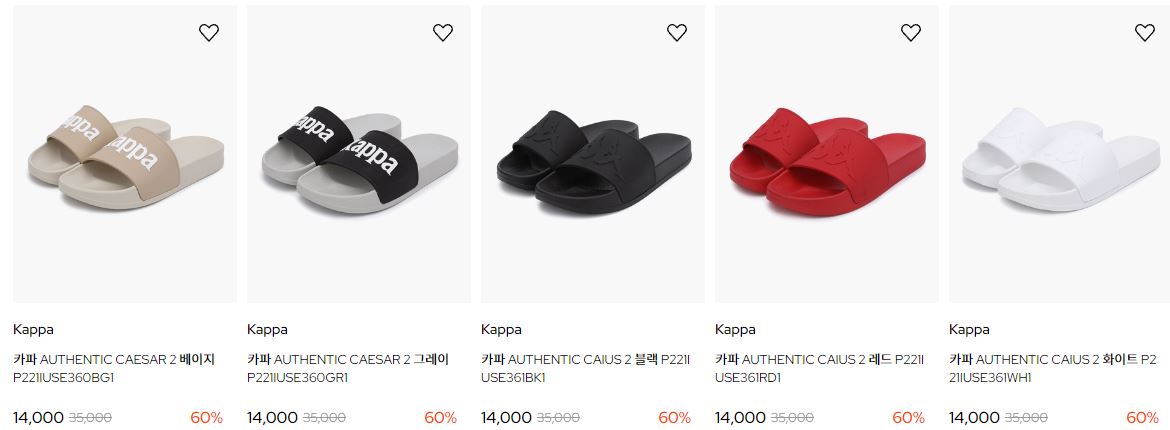1170x430 pixels.
Task: Open white Kappa slides image
Action: click(1060, 154)
